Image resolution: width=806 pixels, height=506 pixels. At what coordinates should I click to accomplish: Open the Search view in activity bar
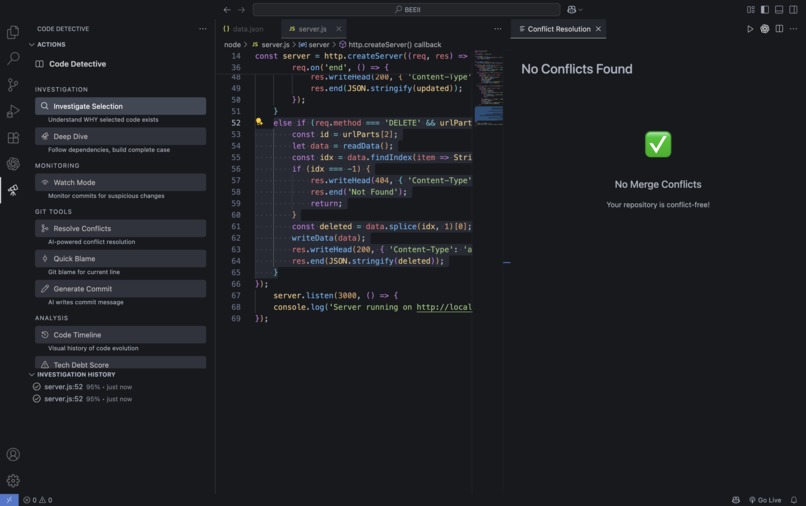point(13,58)
